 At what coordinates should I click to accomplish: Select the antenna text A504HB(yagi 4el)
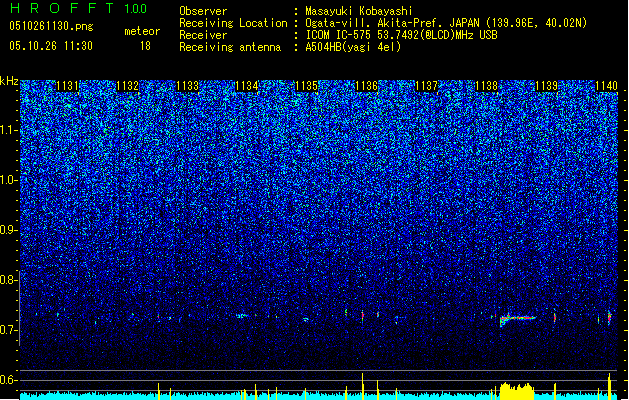point(353,47)
